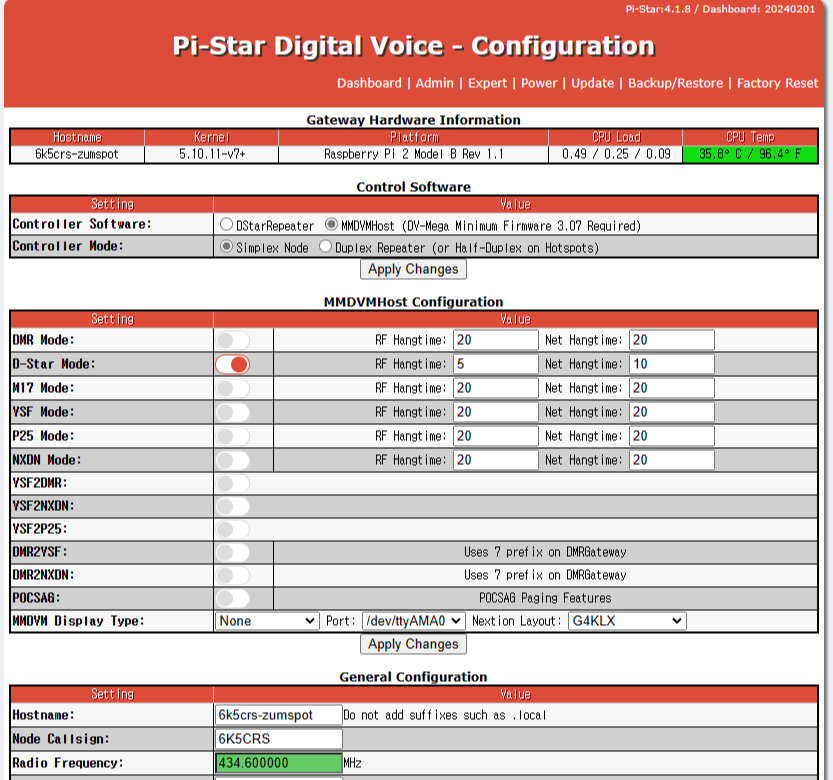Click the CPU Load 0.49 / 0.25 / 0.09 value

[x=616, y=154]
